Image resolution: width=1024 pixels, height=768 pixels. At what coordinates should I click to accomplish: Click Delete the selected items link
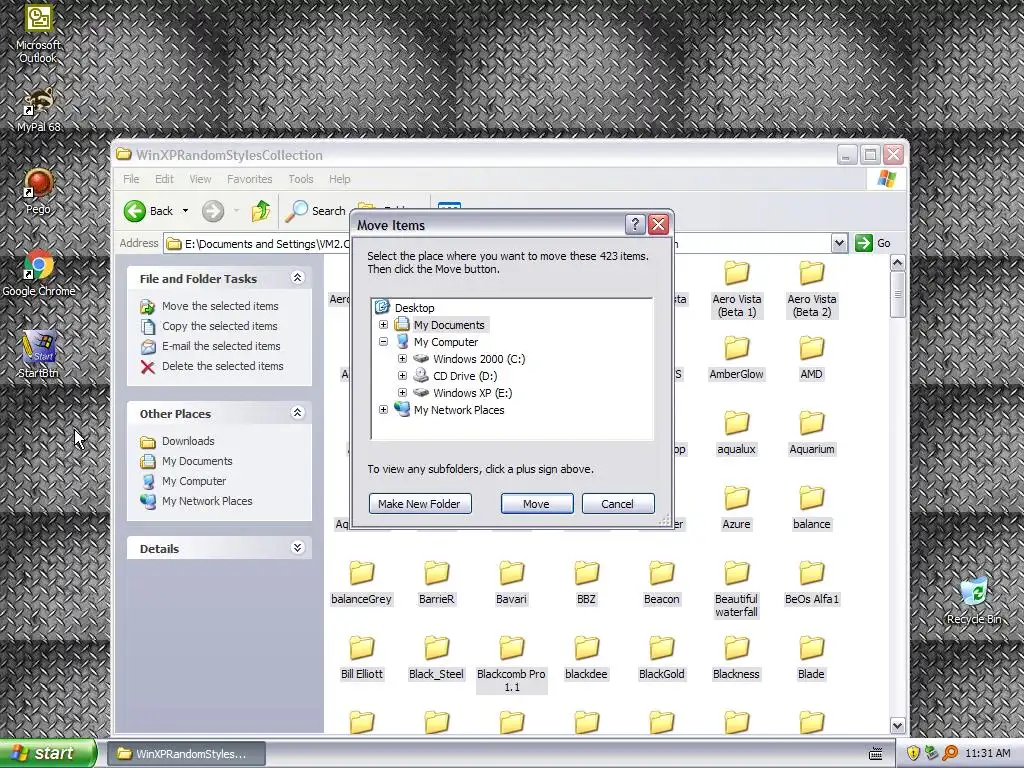[223, 366]
